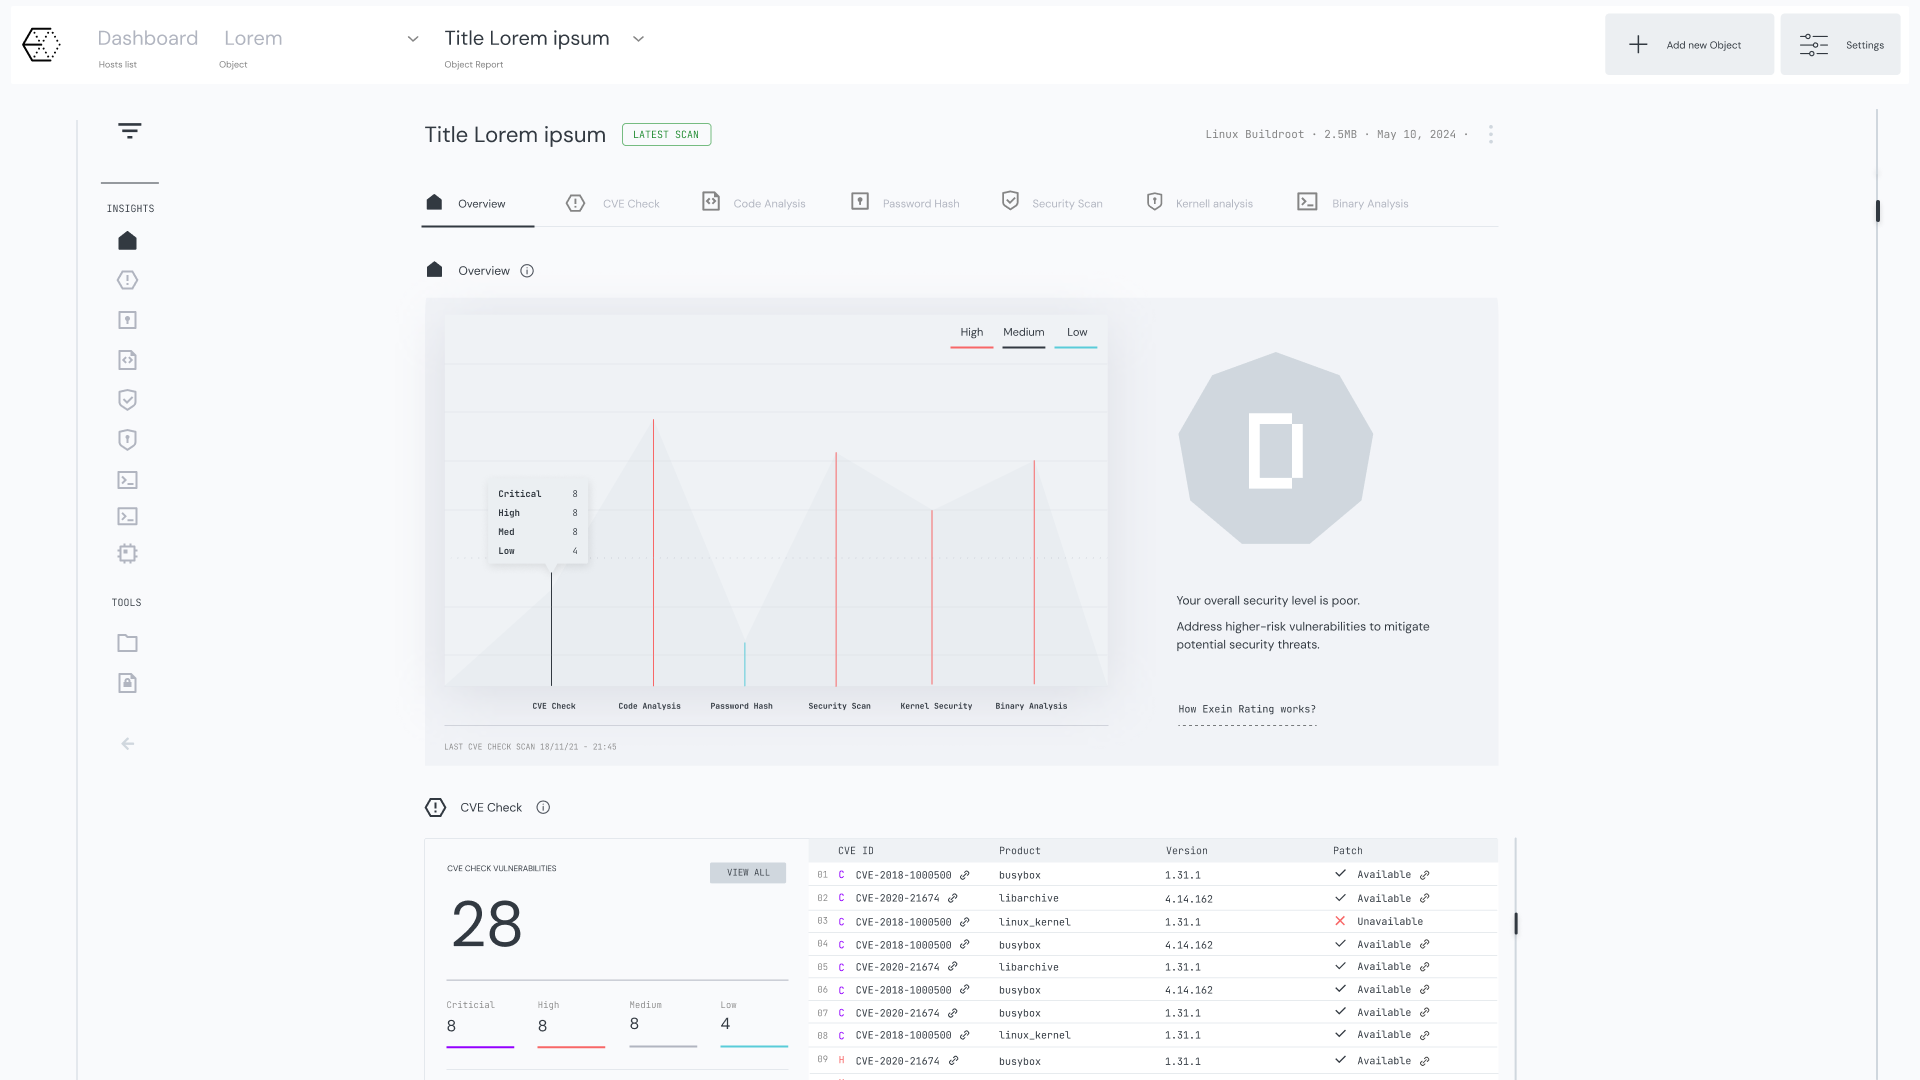The height and width of the screenshot is (1080, 1920).
Task: Sort by Product column header
Action: coord(1019,851)
